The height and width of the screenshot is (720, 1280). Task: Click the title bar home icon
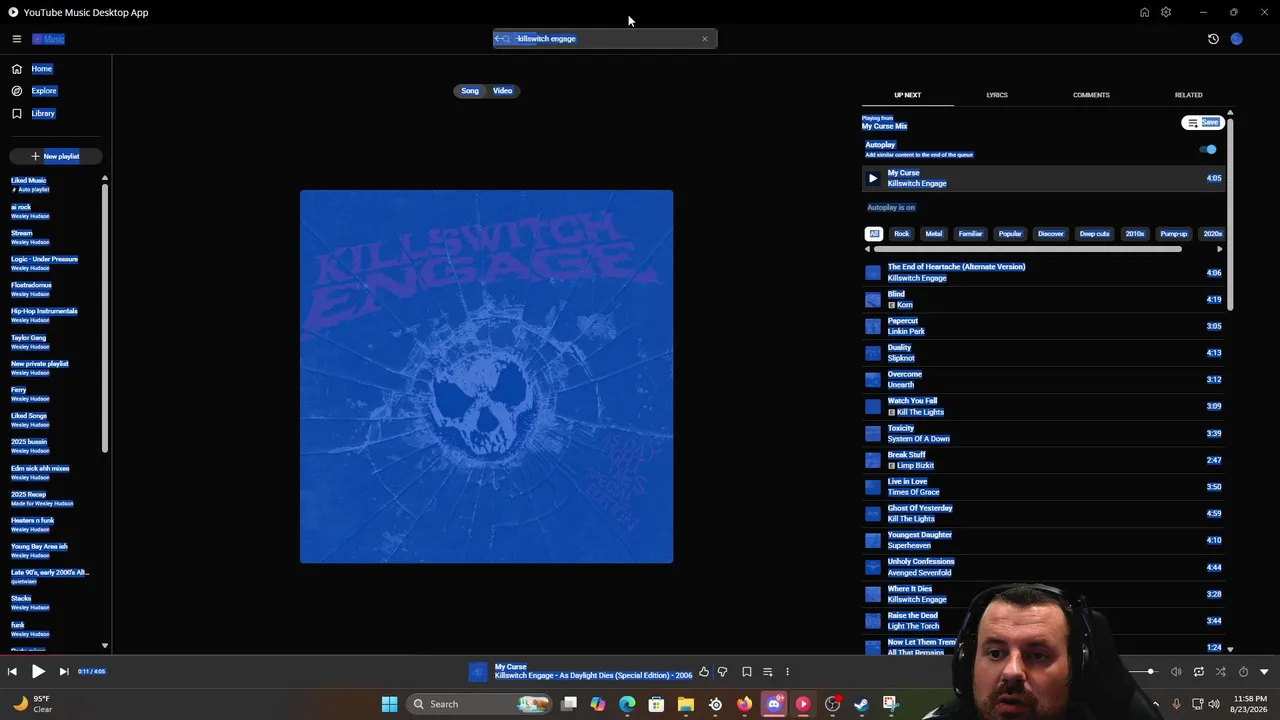[x=1144, y=12]
